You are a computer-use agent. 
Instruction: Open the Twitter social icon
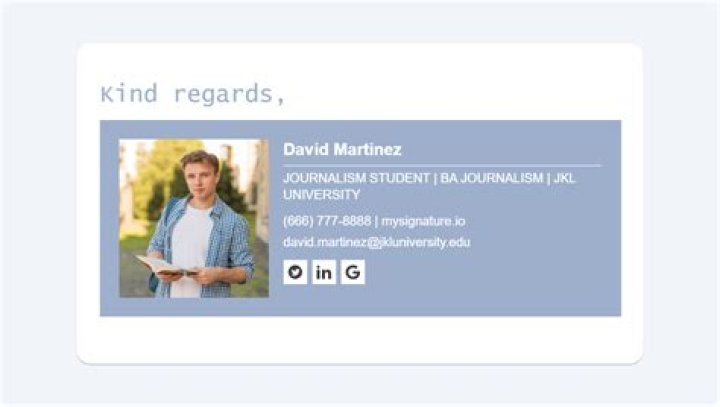[294, 272]
